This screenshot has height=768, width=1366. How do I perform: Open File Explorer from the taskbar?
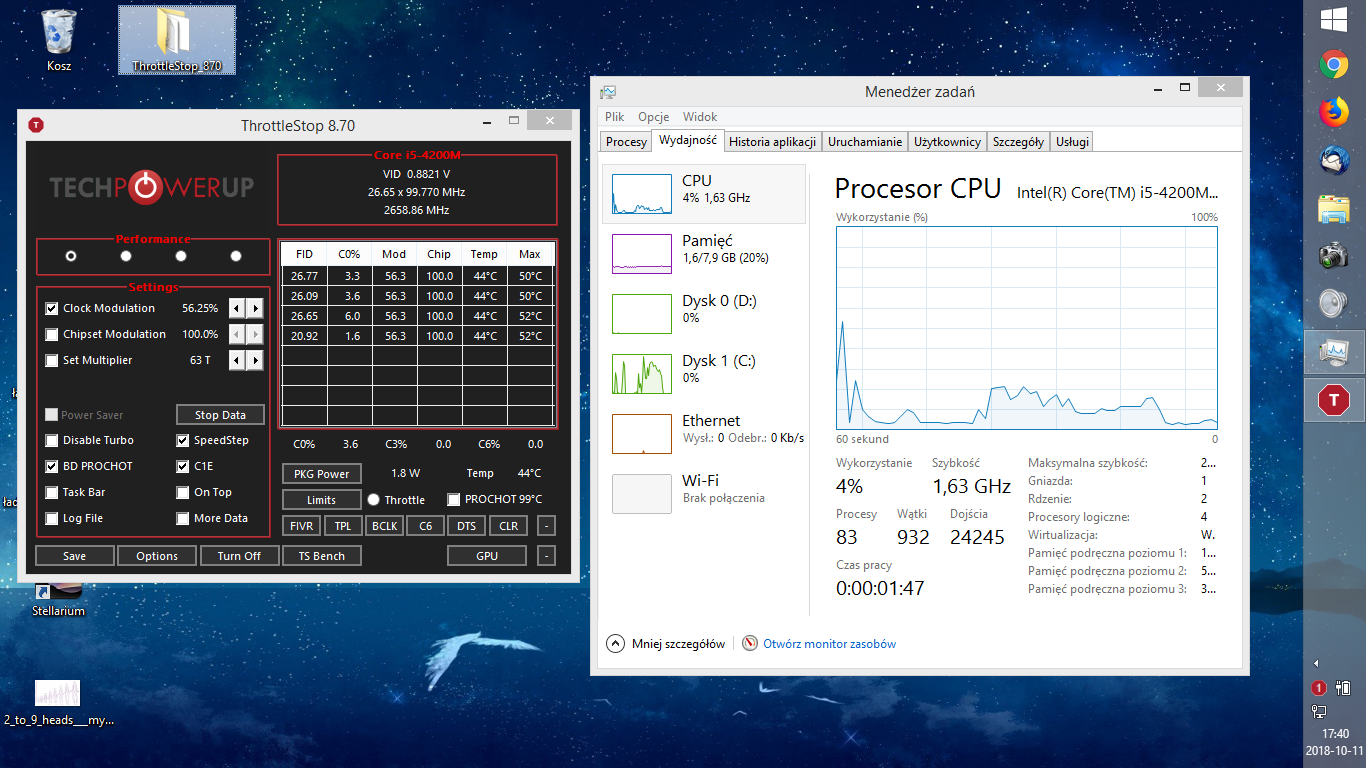pyautogui.click(x=1333, y=208)
